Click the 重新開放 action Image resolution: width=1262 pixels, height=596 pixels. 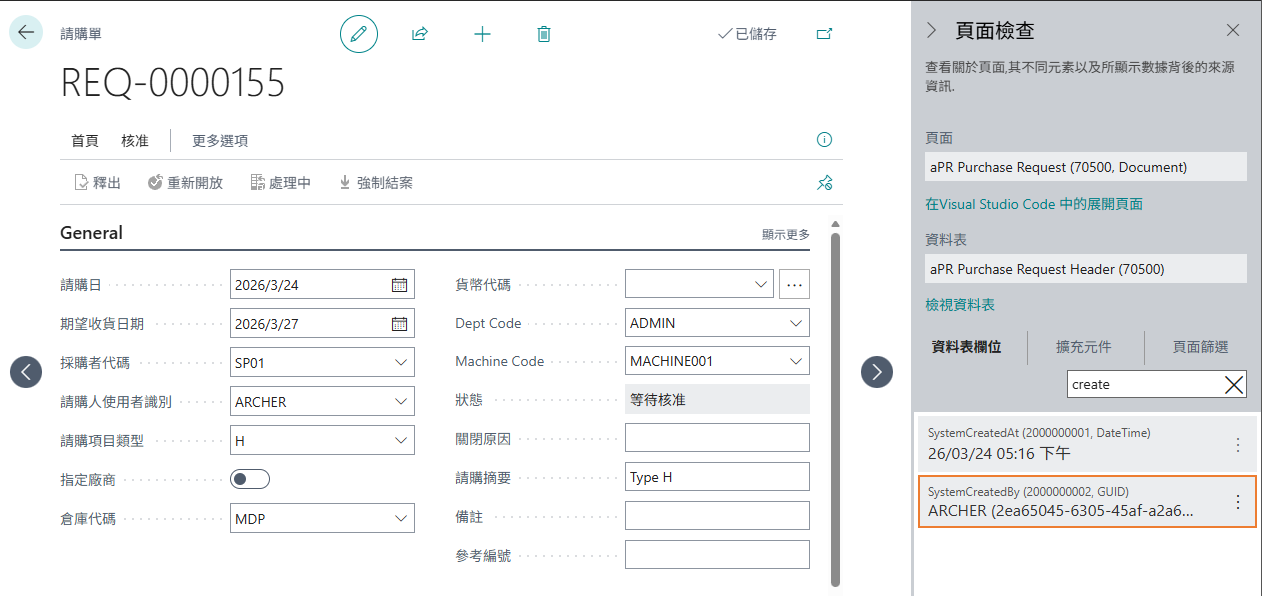185,183
